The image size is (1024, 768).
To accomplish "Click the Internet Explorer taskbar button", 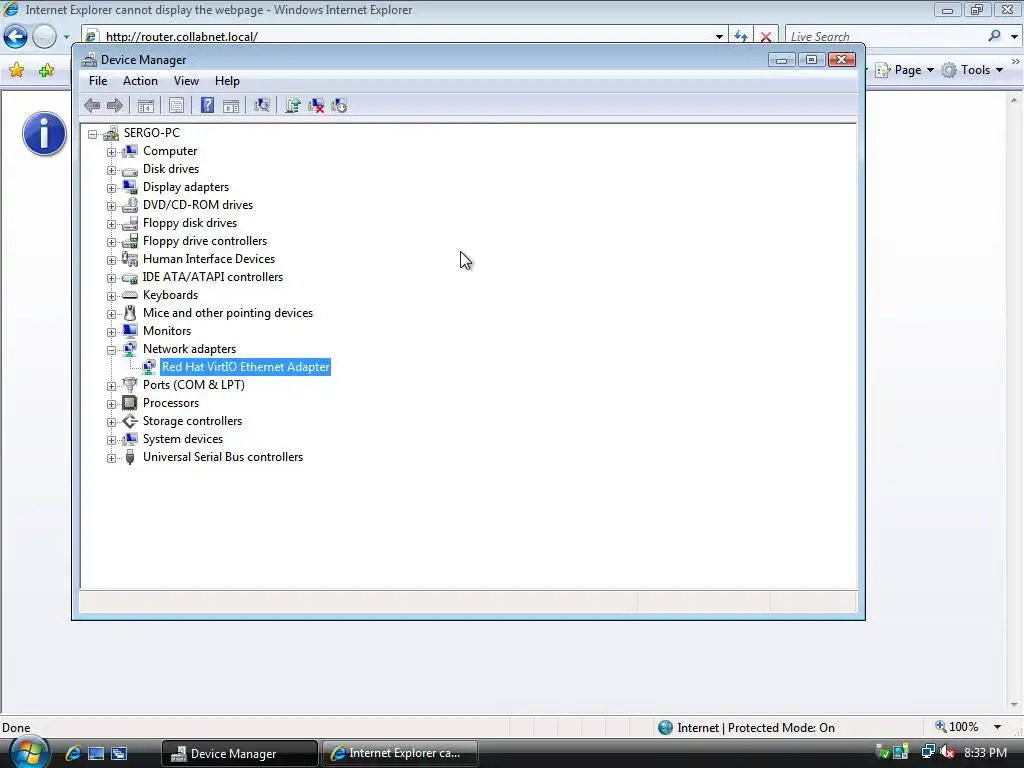I will pyautogui.click(x=400, y=753).
